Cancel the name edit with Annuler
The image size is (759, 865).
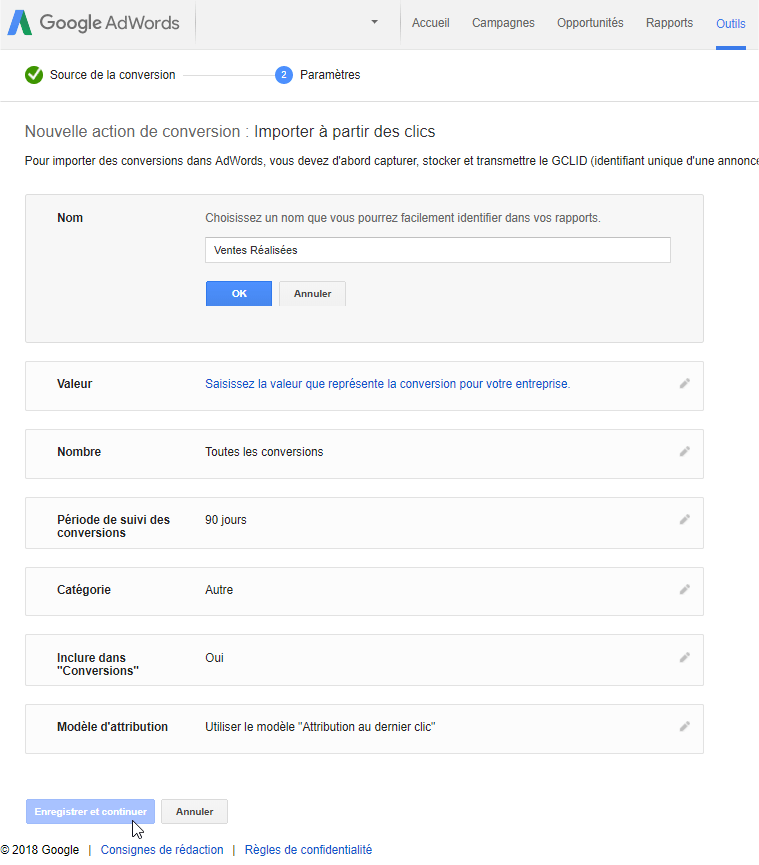click(312, 293)
